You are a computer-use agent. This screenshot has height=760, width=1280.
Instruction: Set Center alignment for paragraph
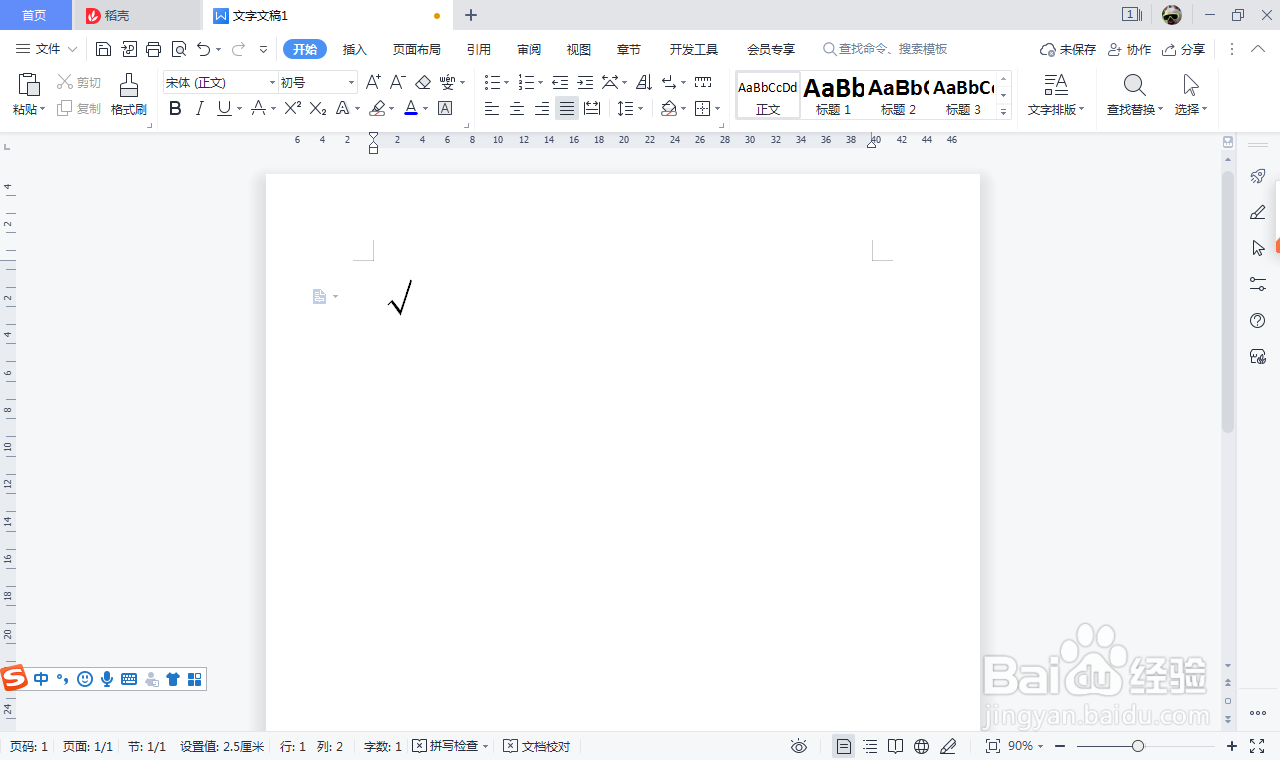(517, 108)
